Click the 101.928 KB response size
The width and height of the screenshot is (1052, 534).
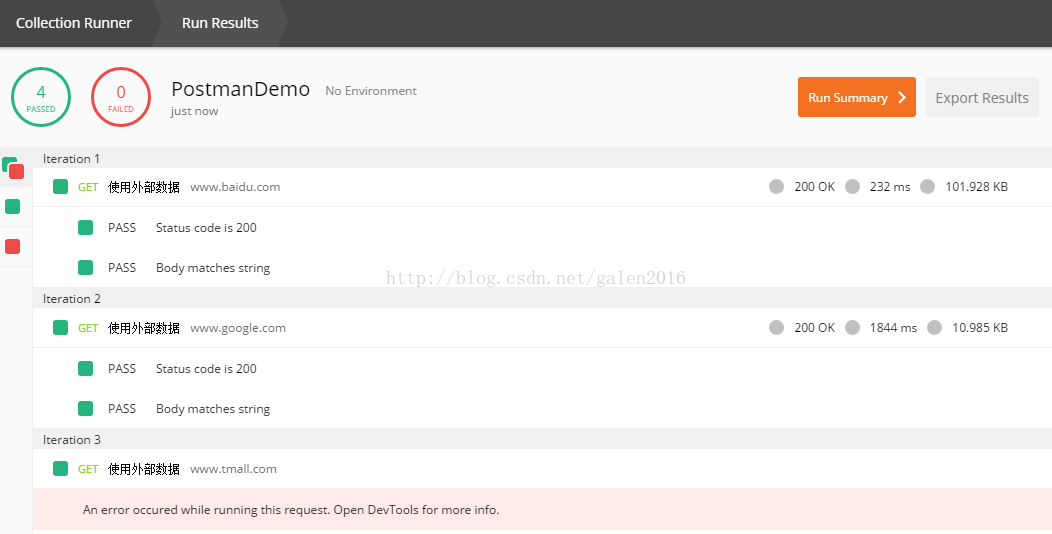click(x=976, y=186)
